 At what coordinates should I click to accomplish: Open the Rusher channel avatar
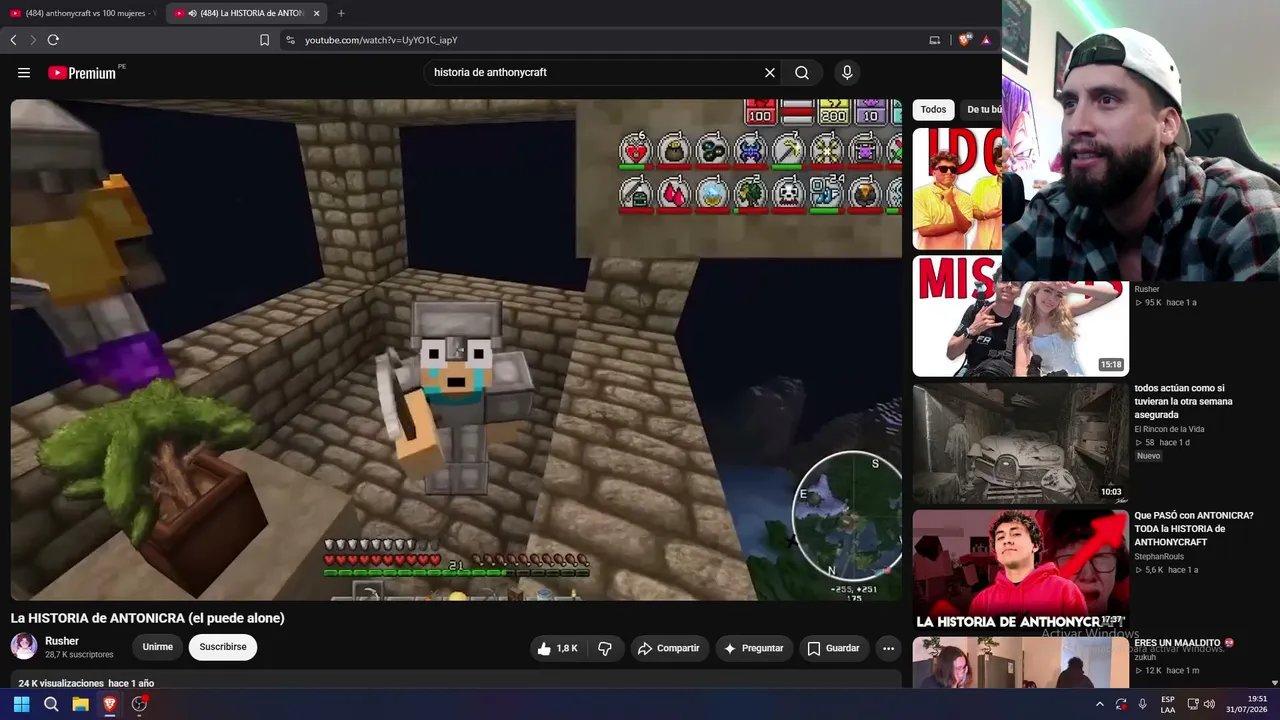pos(24,646)
